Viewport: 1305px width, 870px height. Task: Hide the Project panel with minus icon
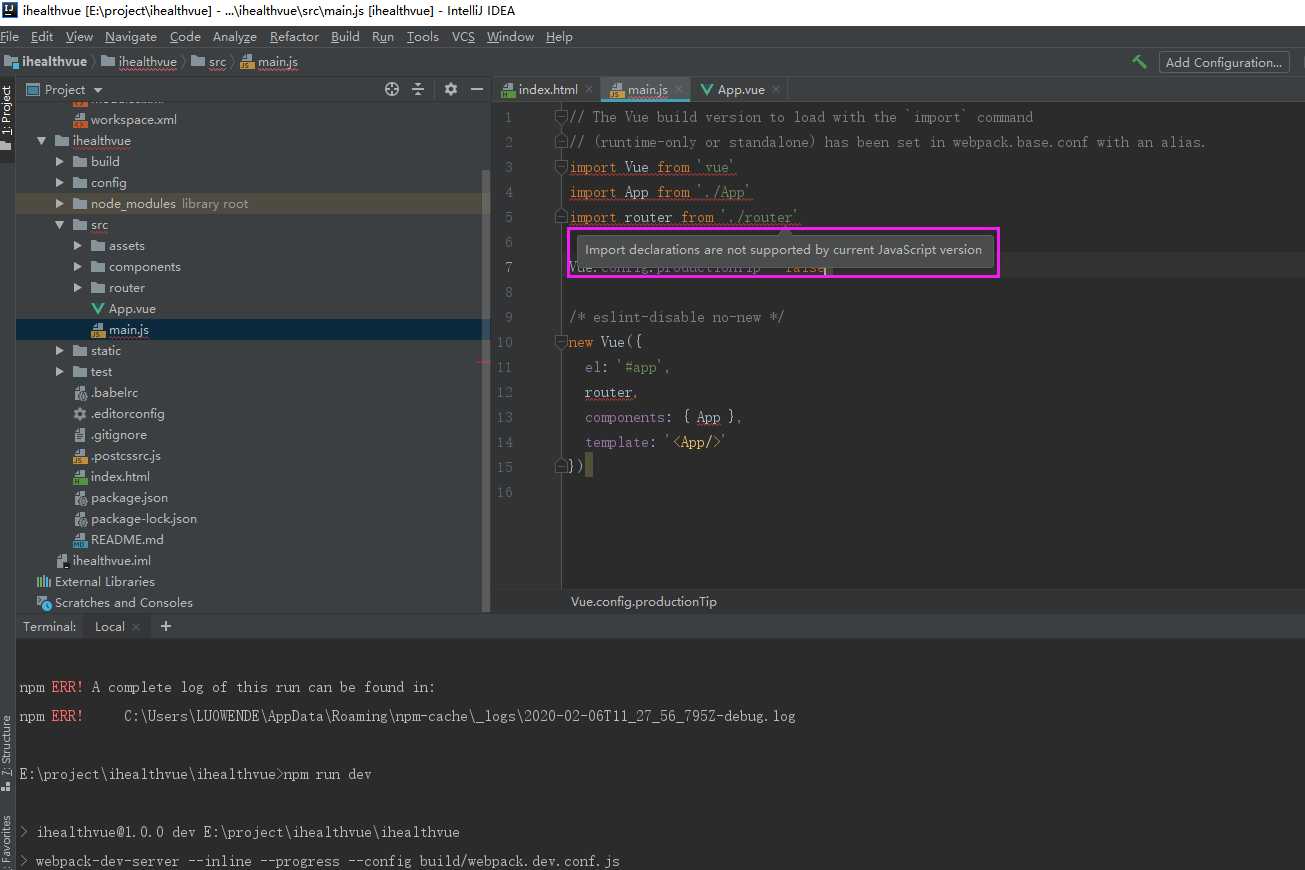click(x=477, y=89)
